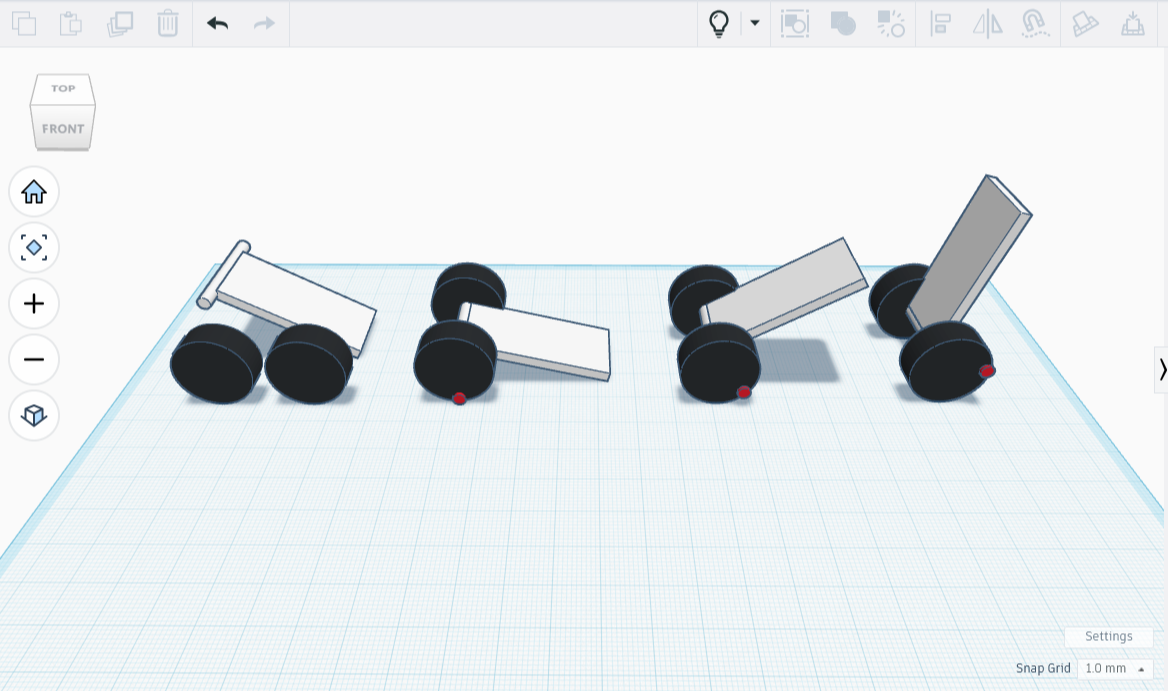This screenshot has width=1168, height=691.
Task: Click the FRONT face of the view cube
Action: [x=63, y=128]
